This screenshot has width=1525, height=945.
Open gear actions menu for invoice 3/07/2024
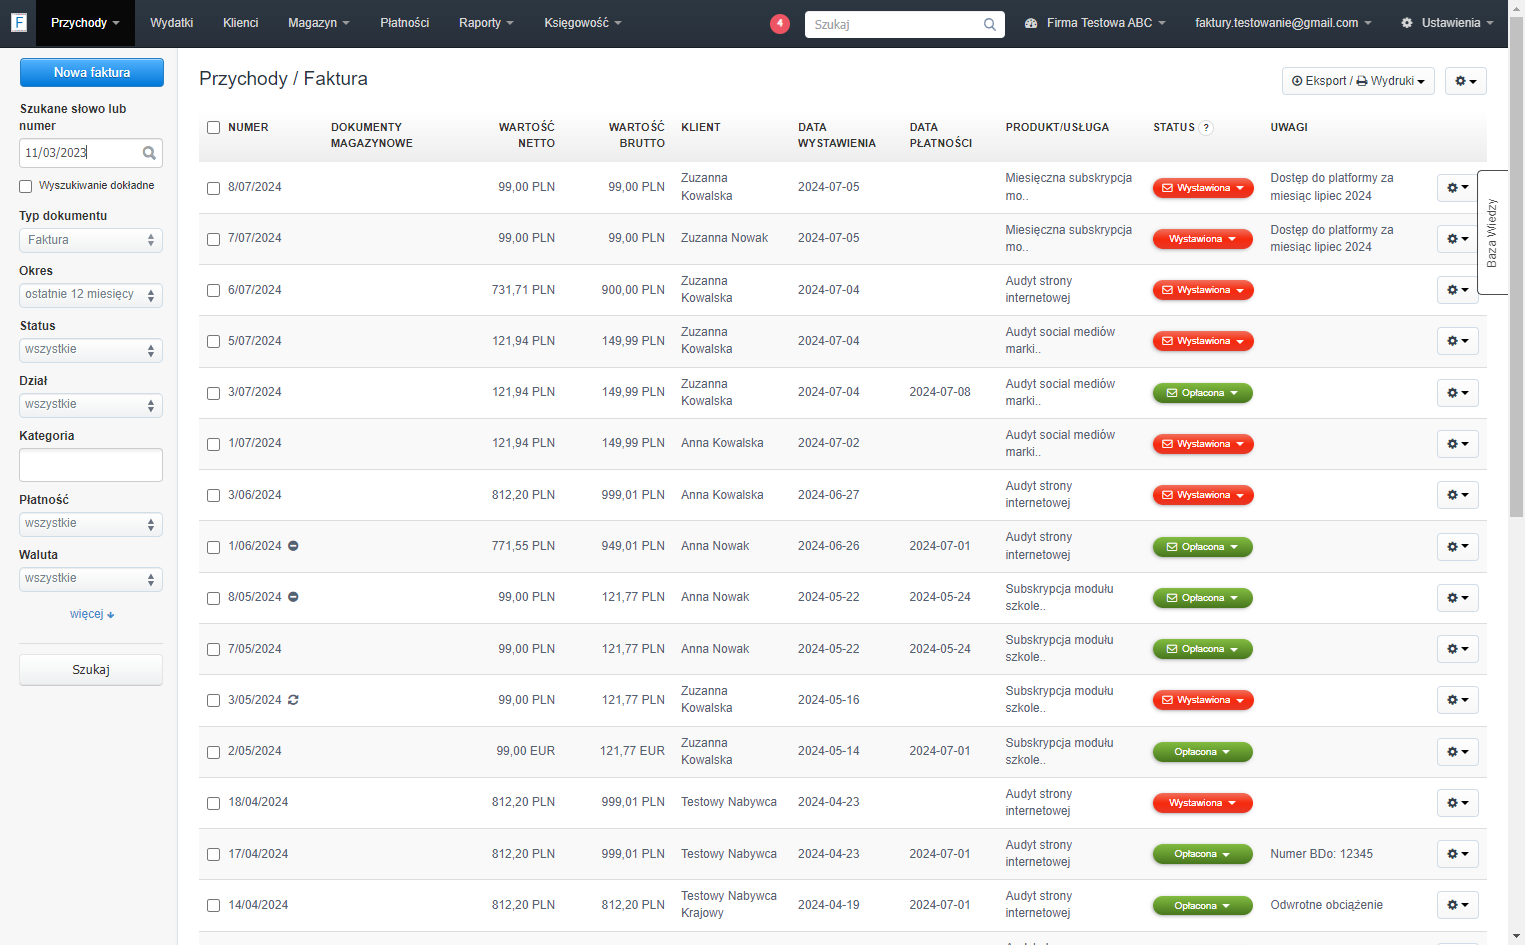coord(1457,393)
